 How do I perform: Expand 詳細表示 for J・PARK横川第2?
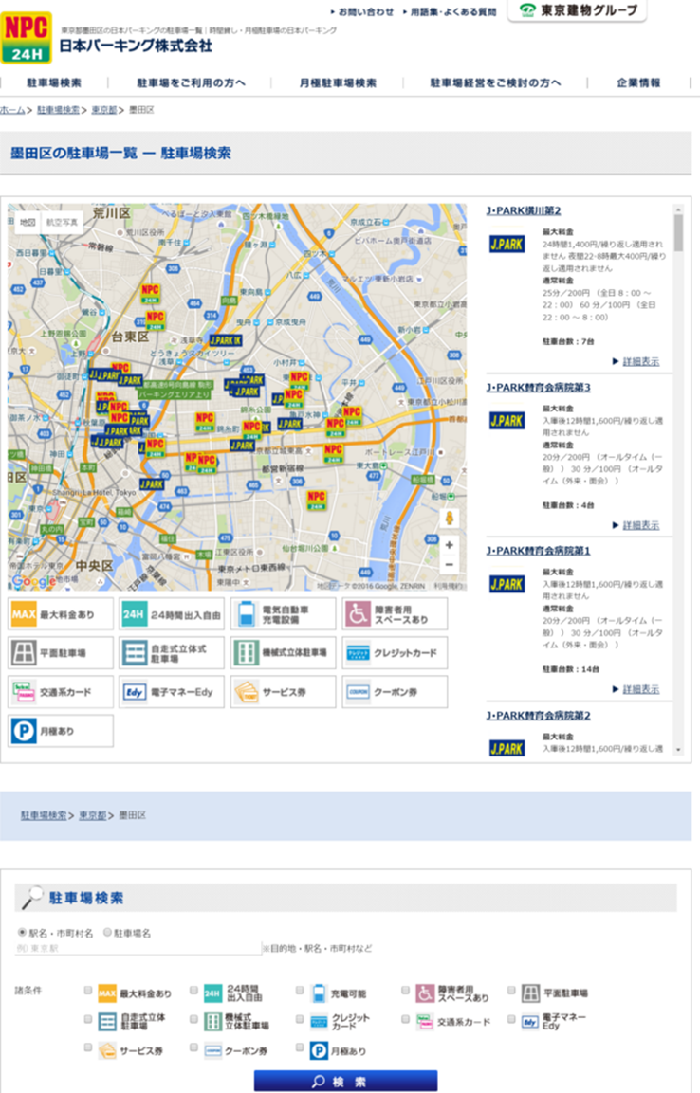641,361
